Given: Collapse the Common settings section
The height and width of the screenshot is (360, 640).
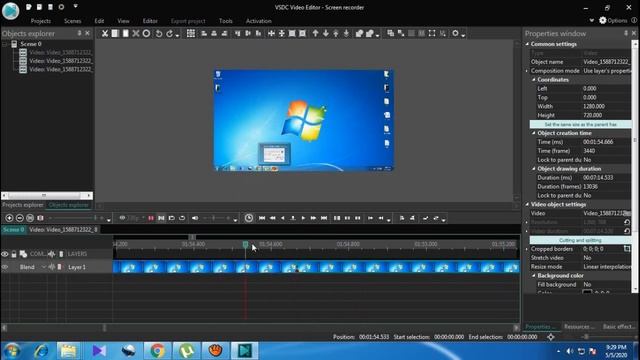Looking at the screenshot, I should pos(527,44).
